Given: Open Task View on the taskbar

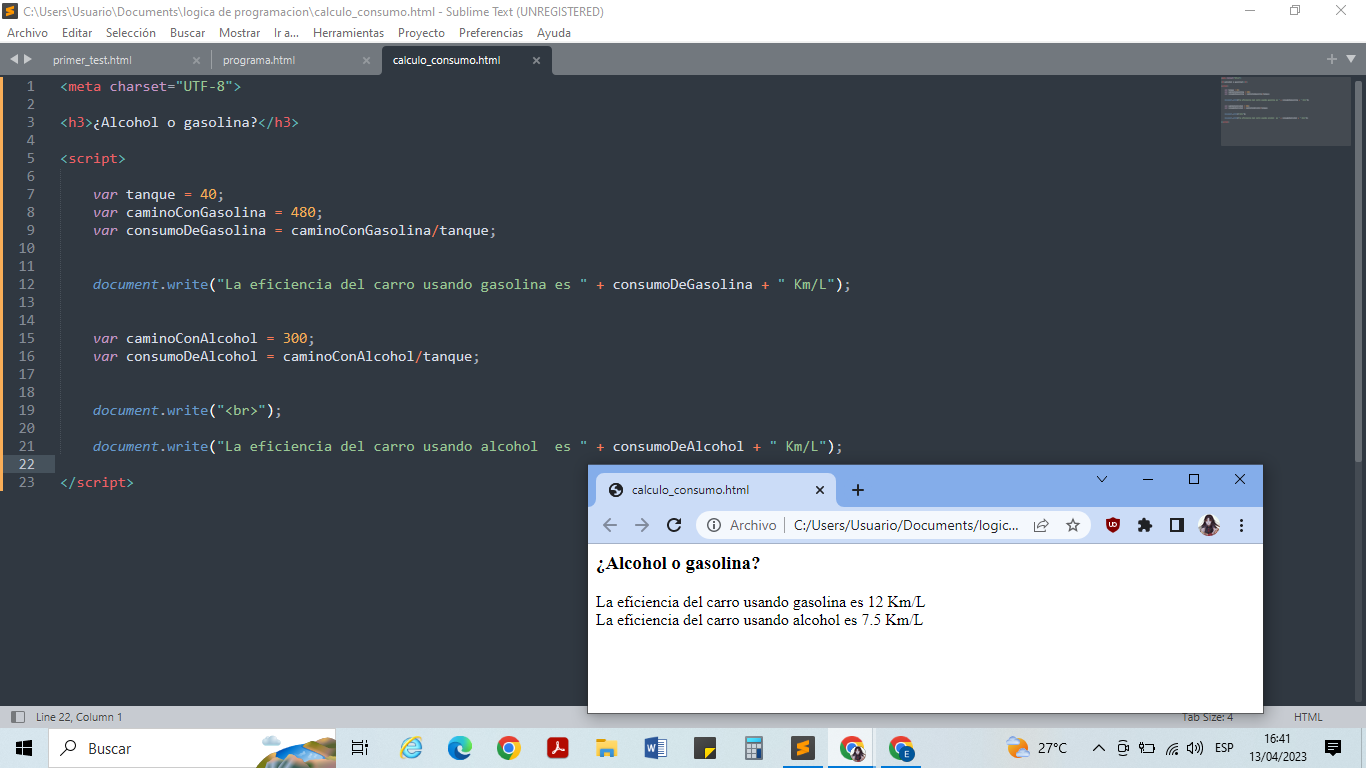Looking at the screenshot, I should pyautogui.click(x=361, y=748).
